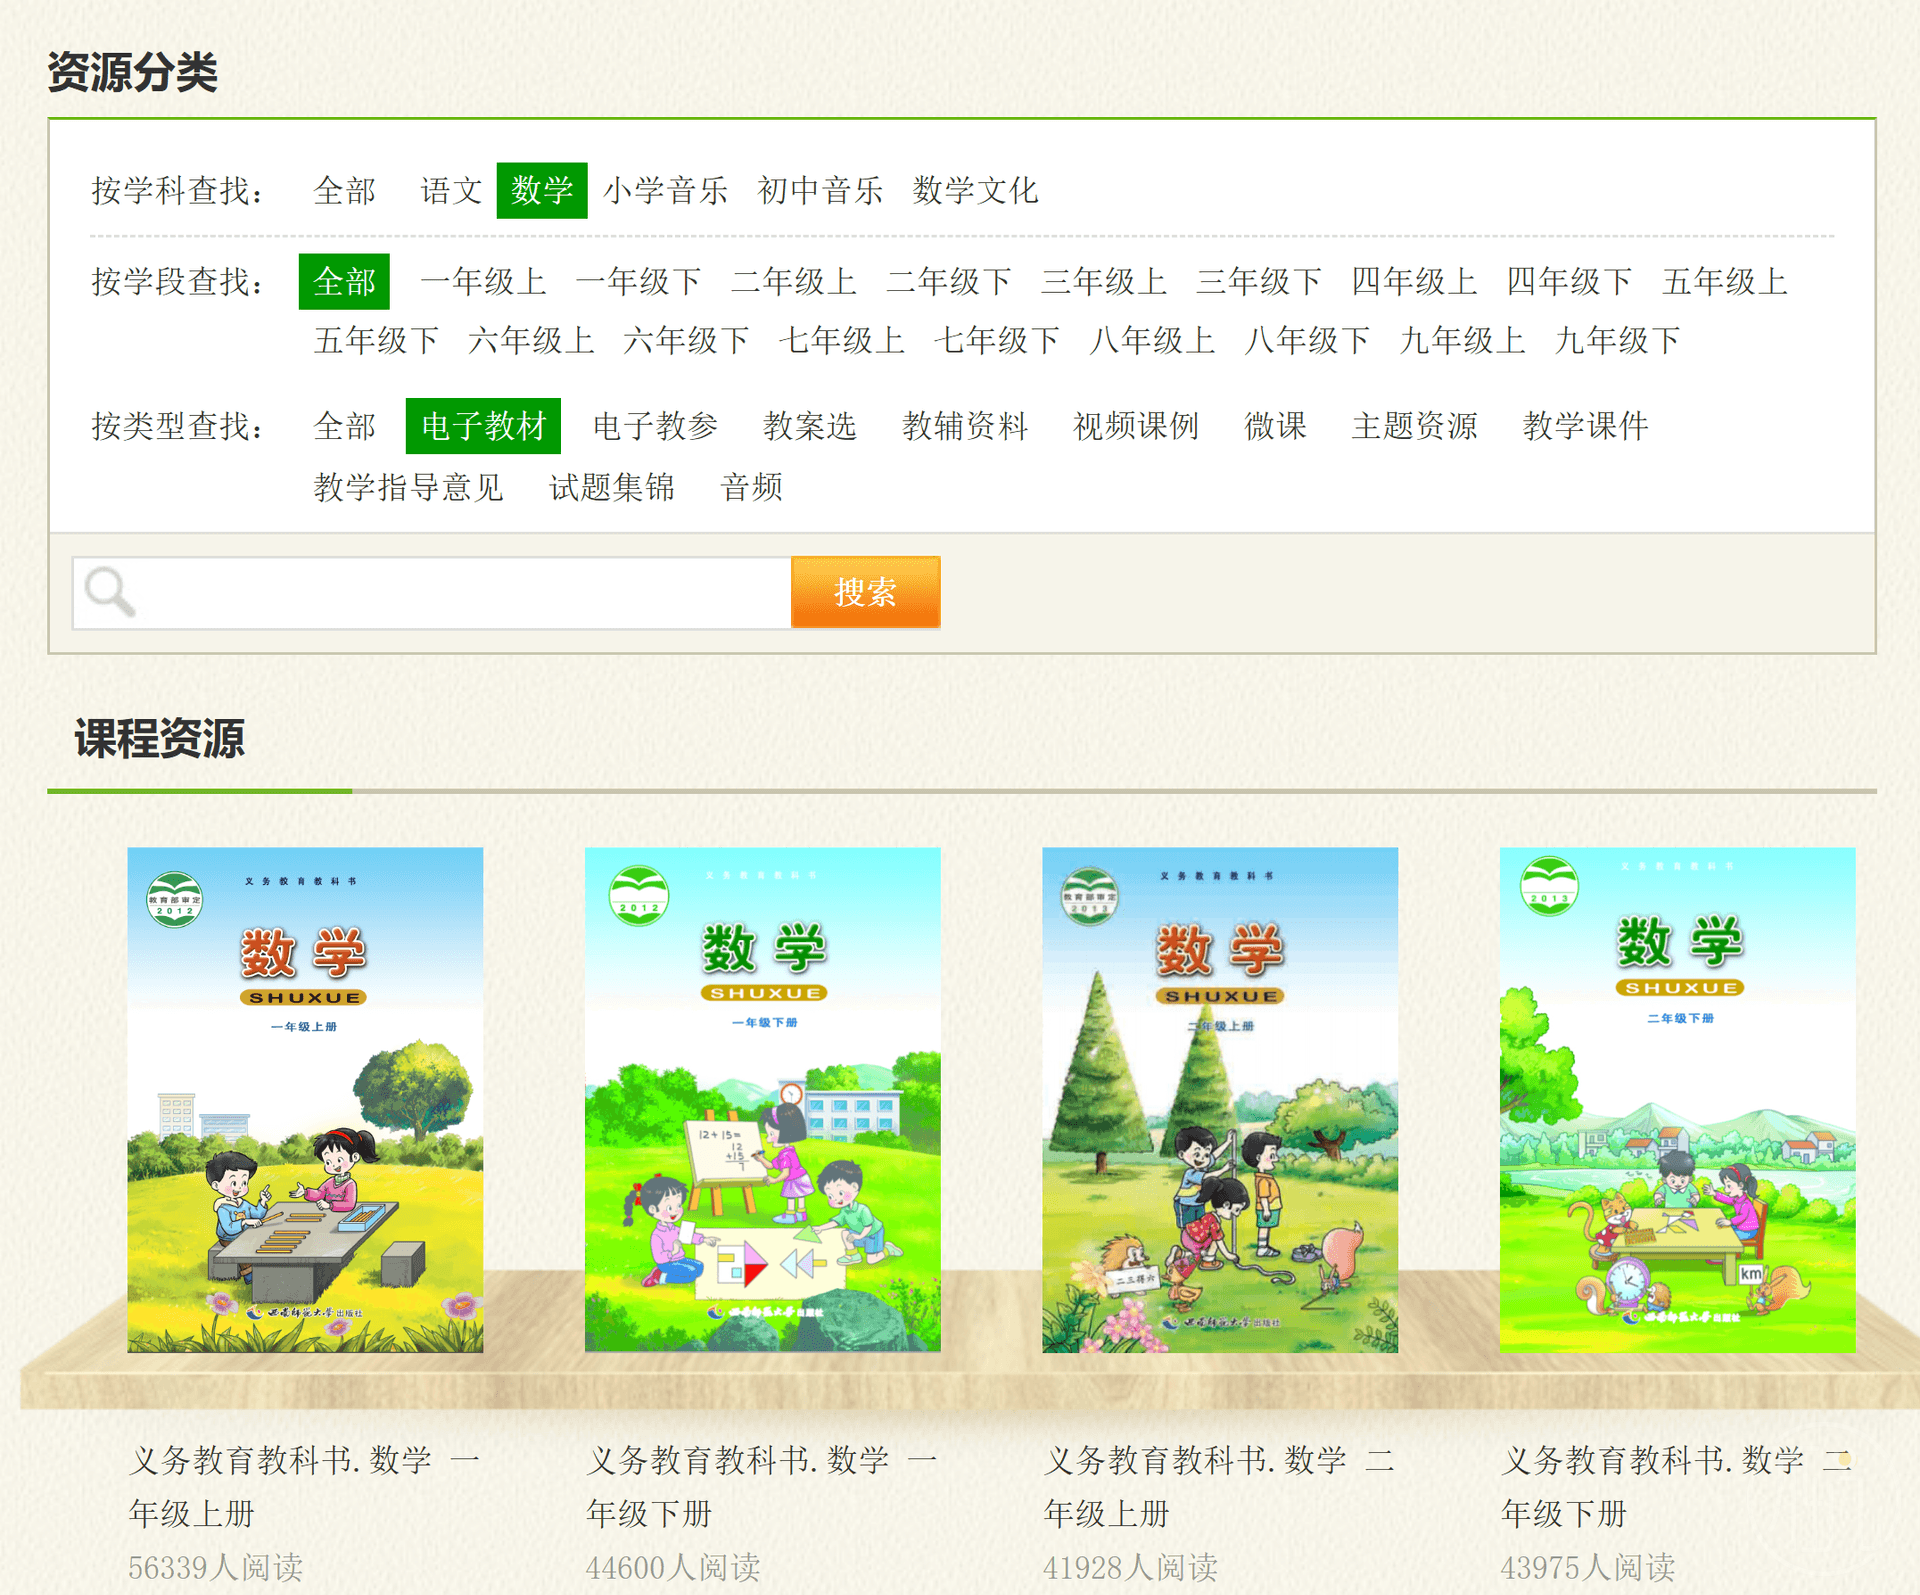Select the highlighted 数学 subject filter

click(542, 190)
